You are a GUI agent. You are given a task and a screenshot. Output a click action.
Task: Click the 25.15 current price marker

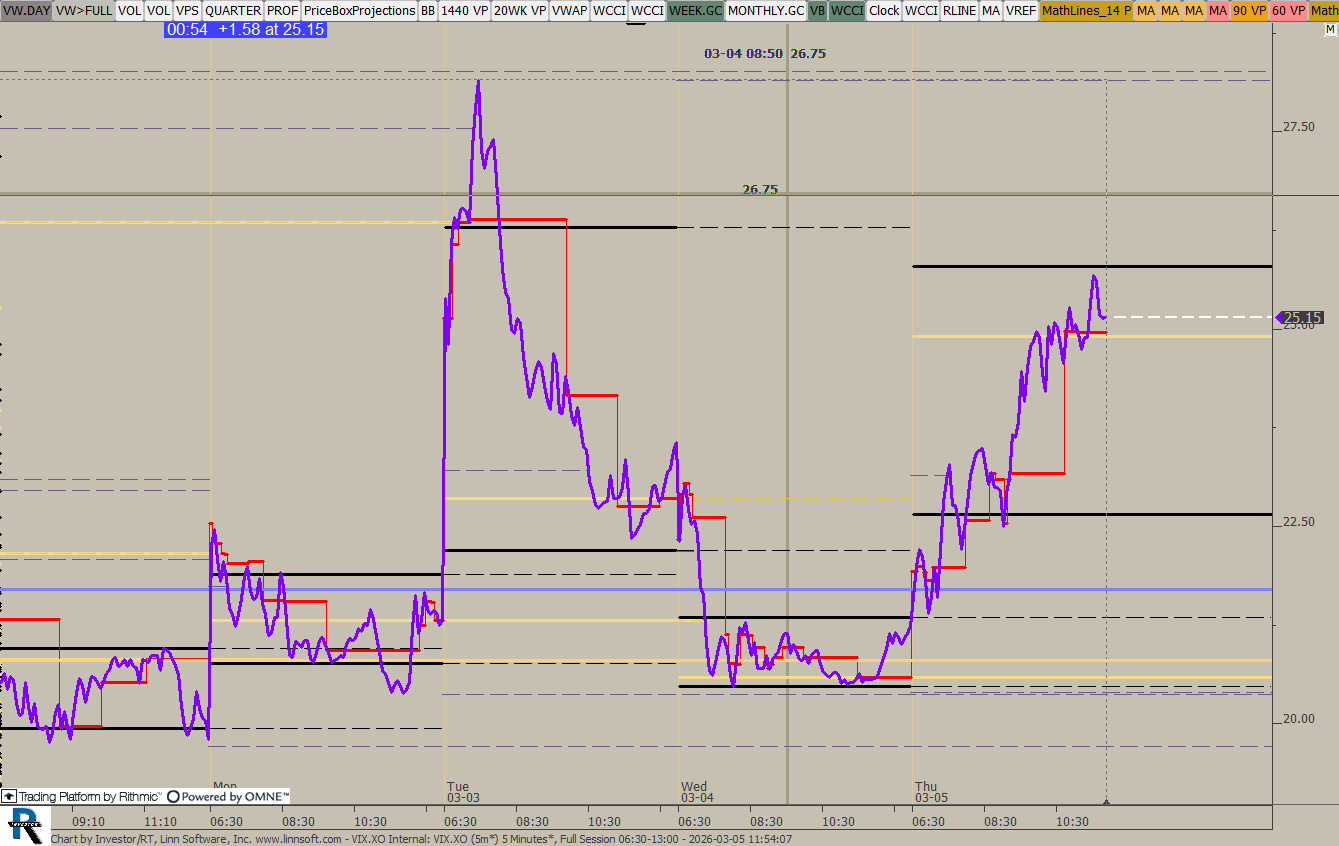tap(1300, 318)
